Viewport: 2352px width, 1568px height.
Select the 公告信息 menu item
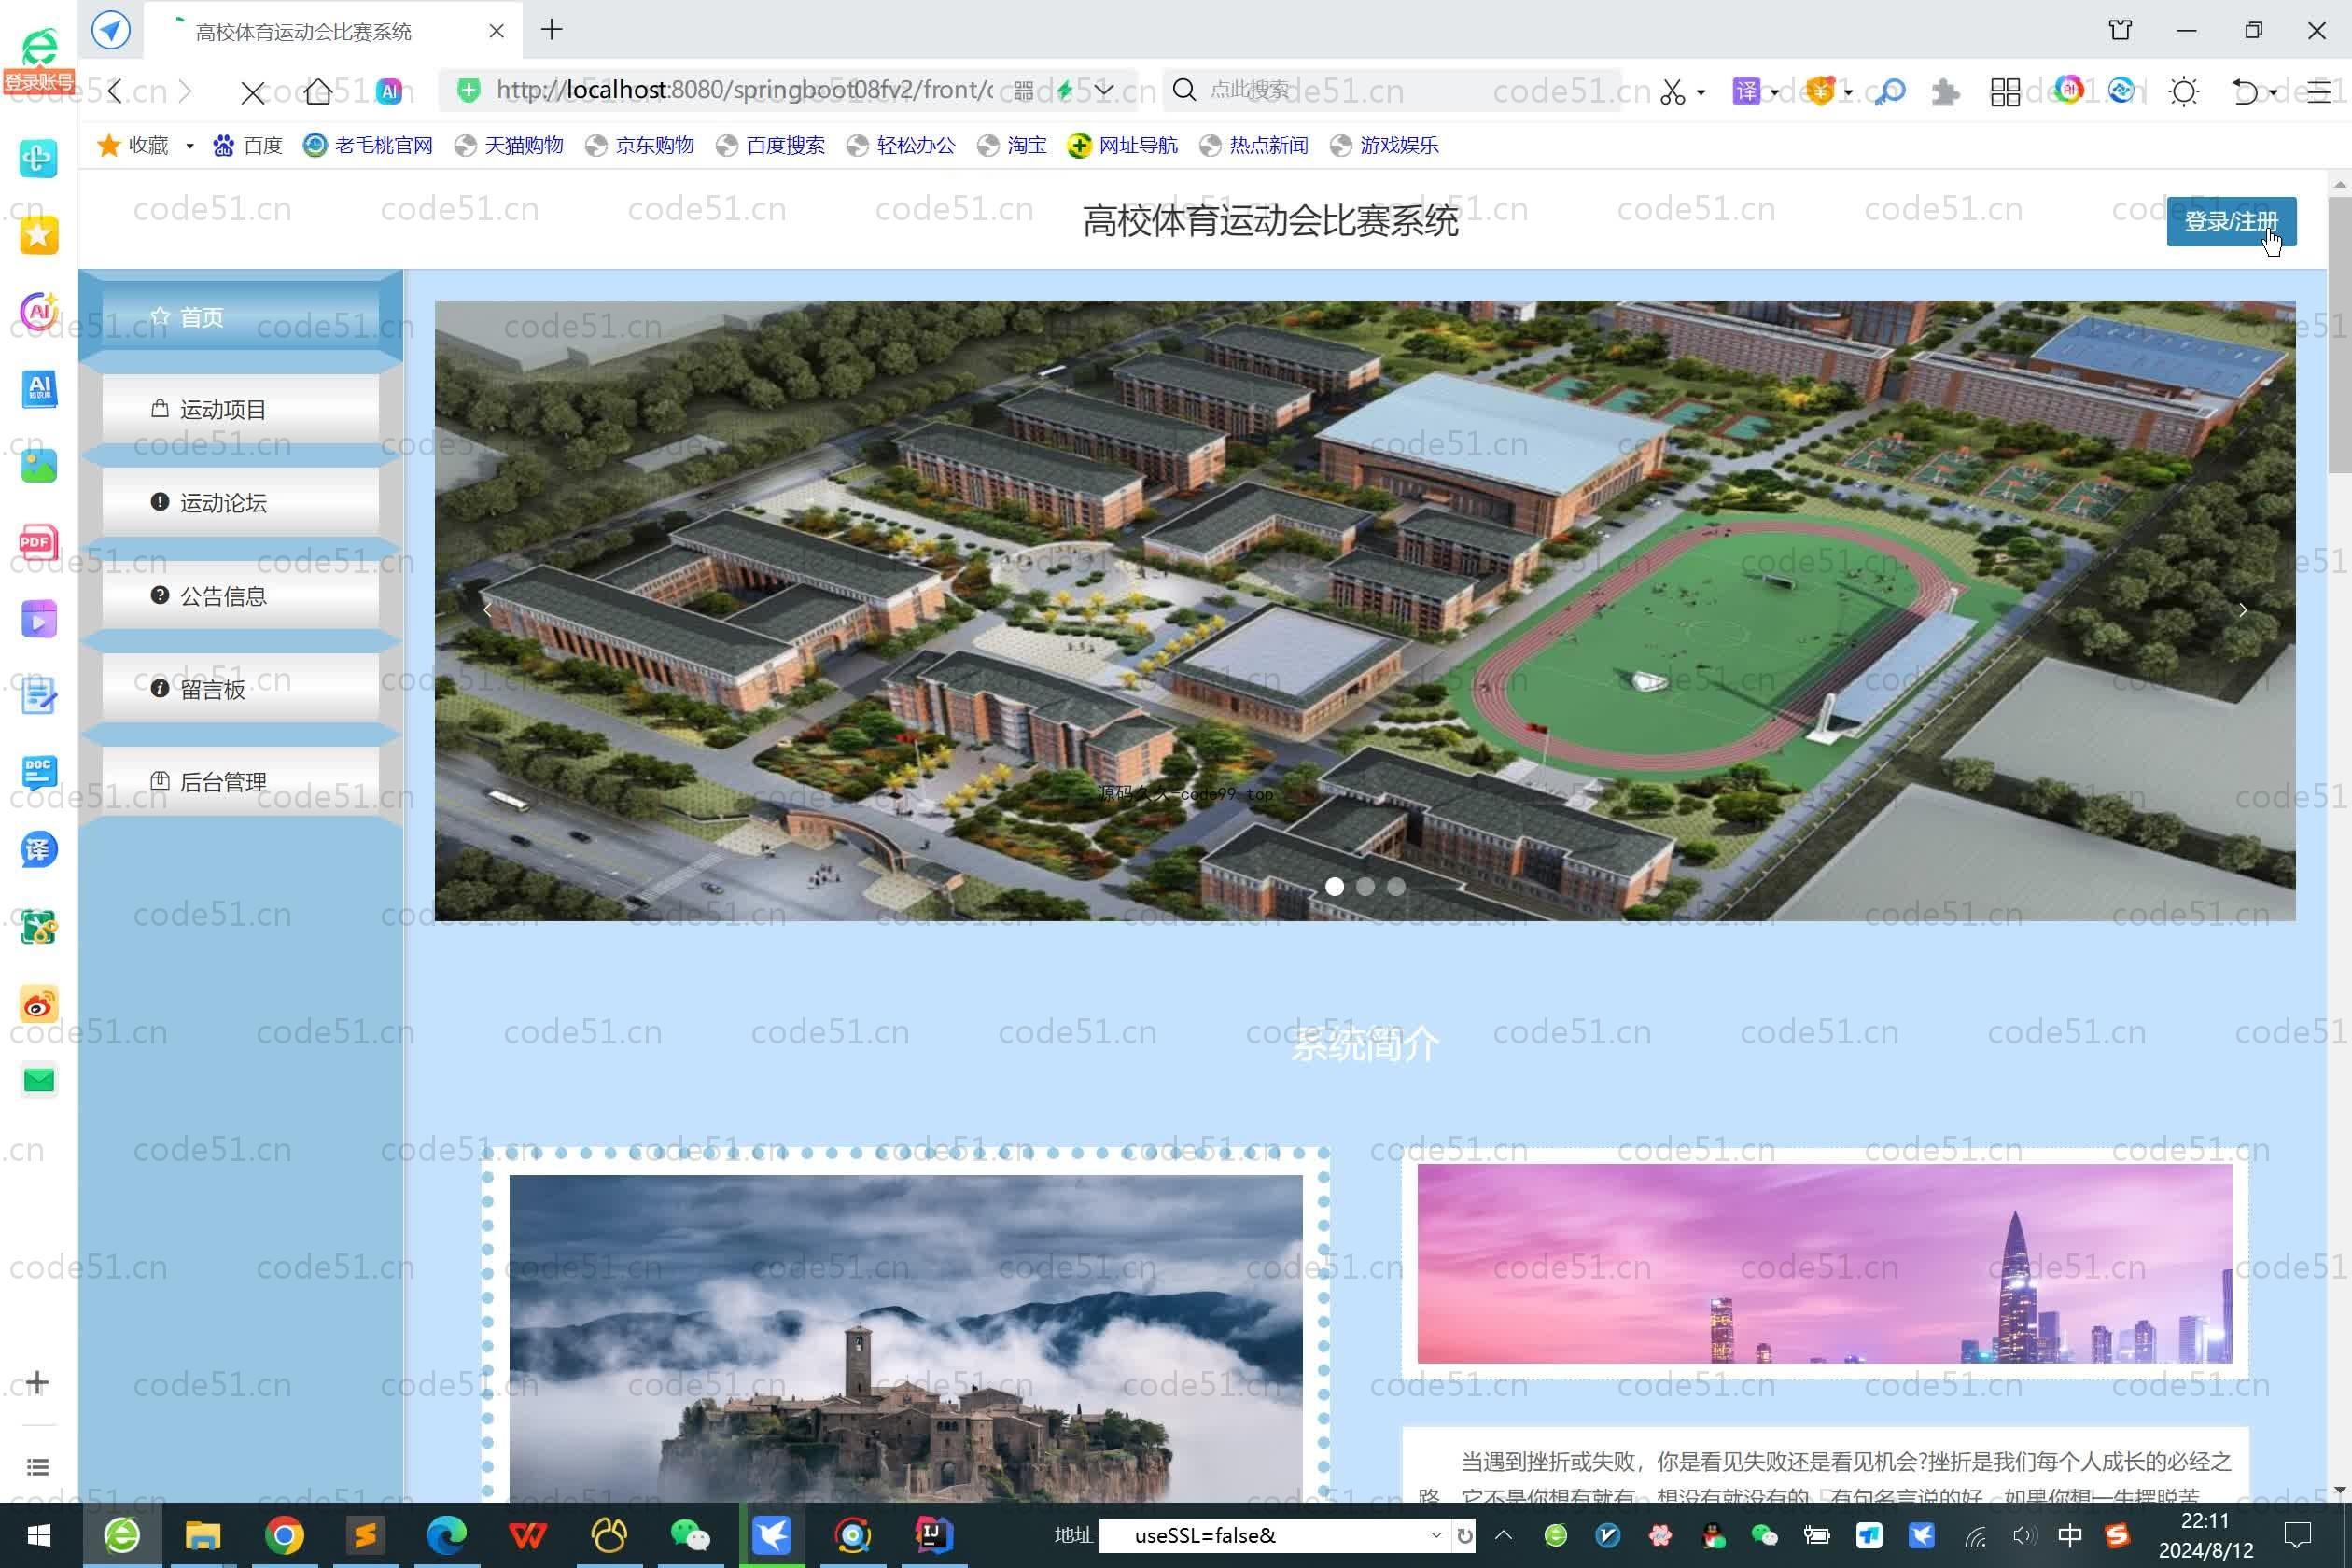240,596
